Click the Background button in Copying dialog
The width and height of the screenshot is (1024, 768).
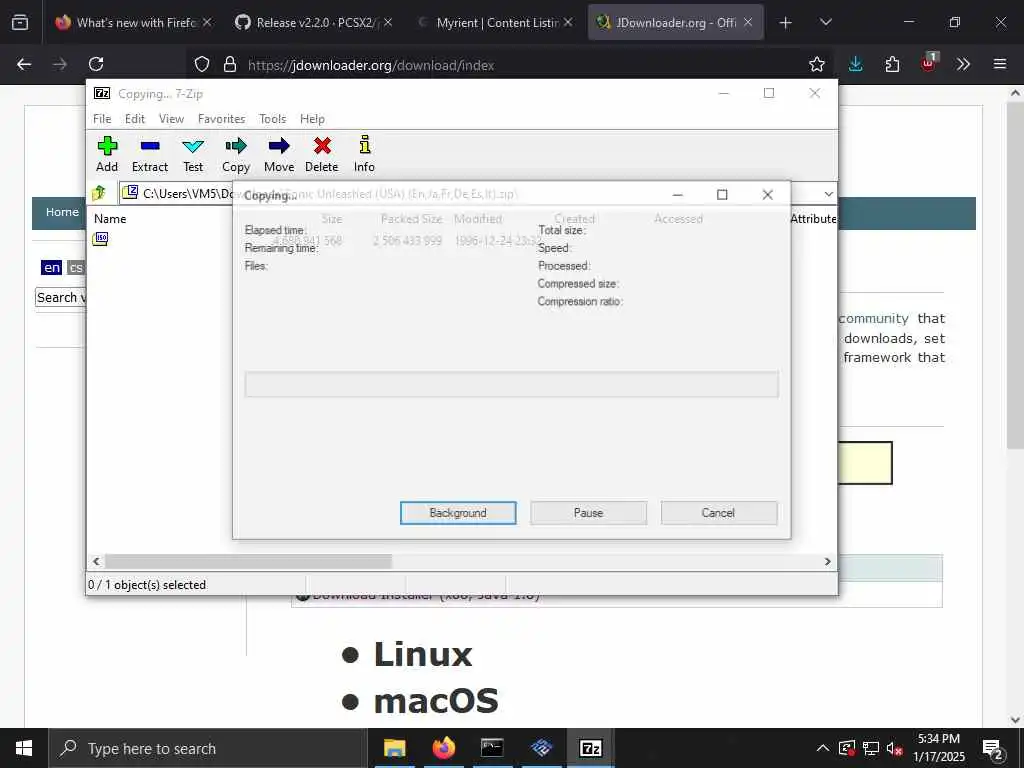(458, 513)
